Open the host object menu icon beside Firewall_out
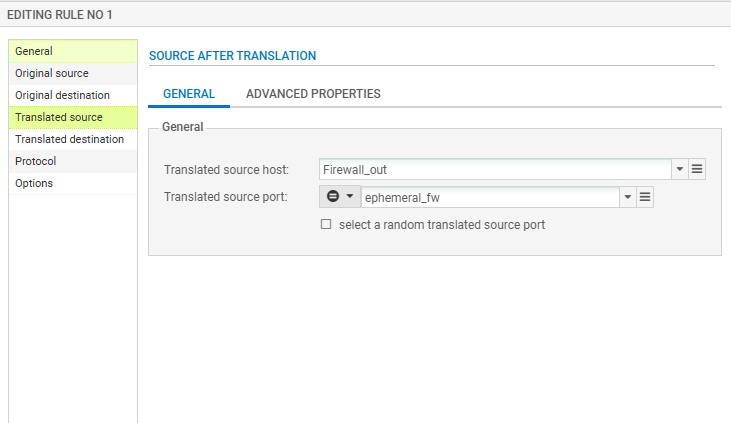731x423 pixels. coord(697,170)
